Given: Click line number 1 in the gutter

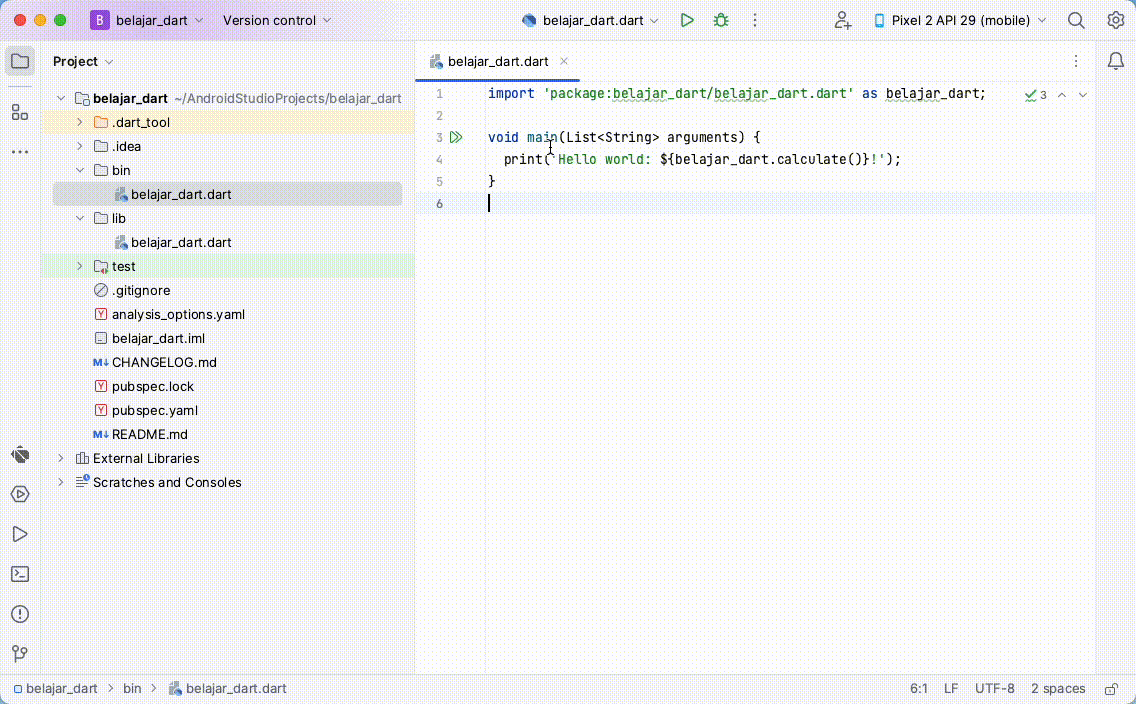Looking at the screenshot, I should [439, 94].
